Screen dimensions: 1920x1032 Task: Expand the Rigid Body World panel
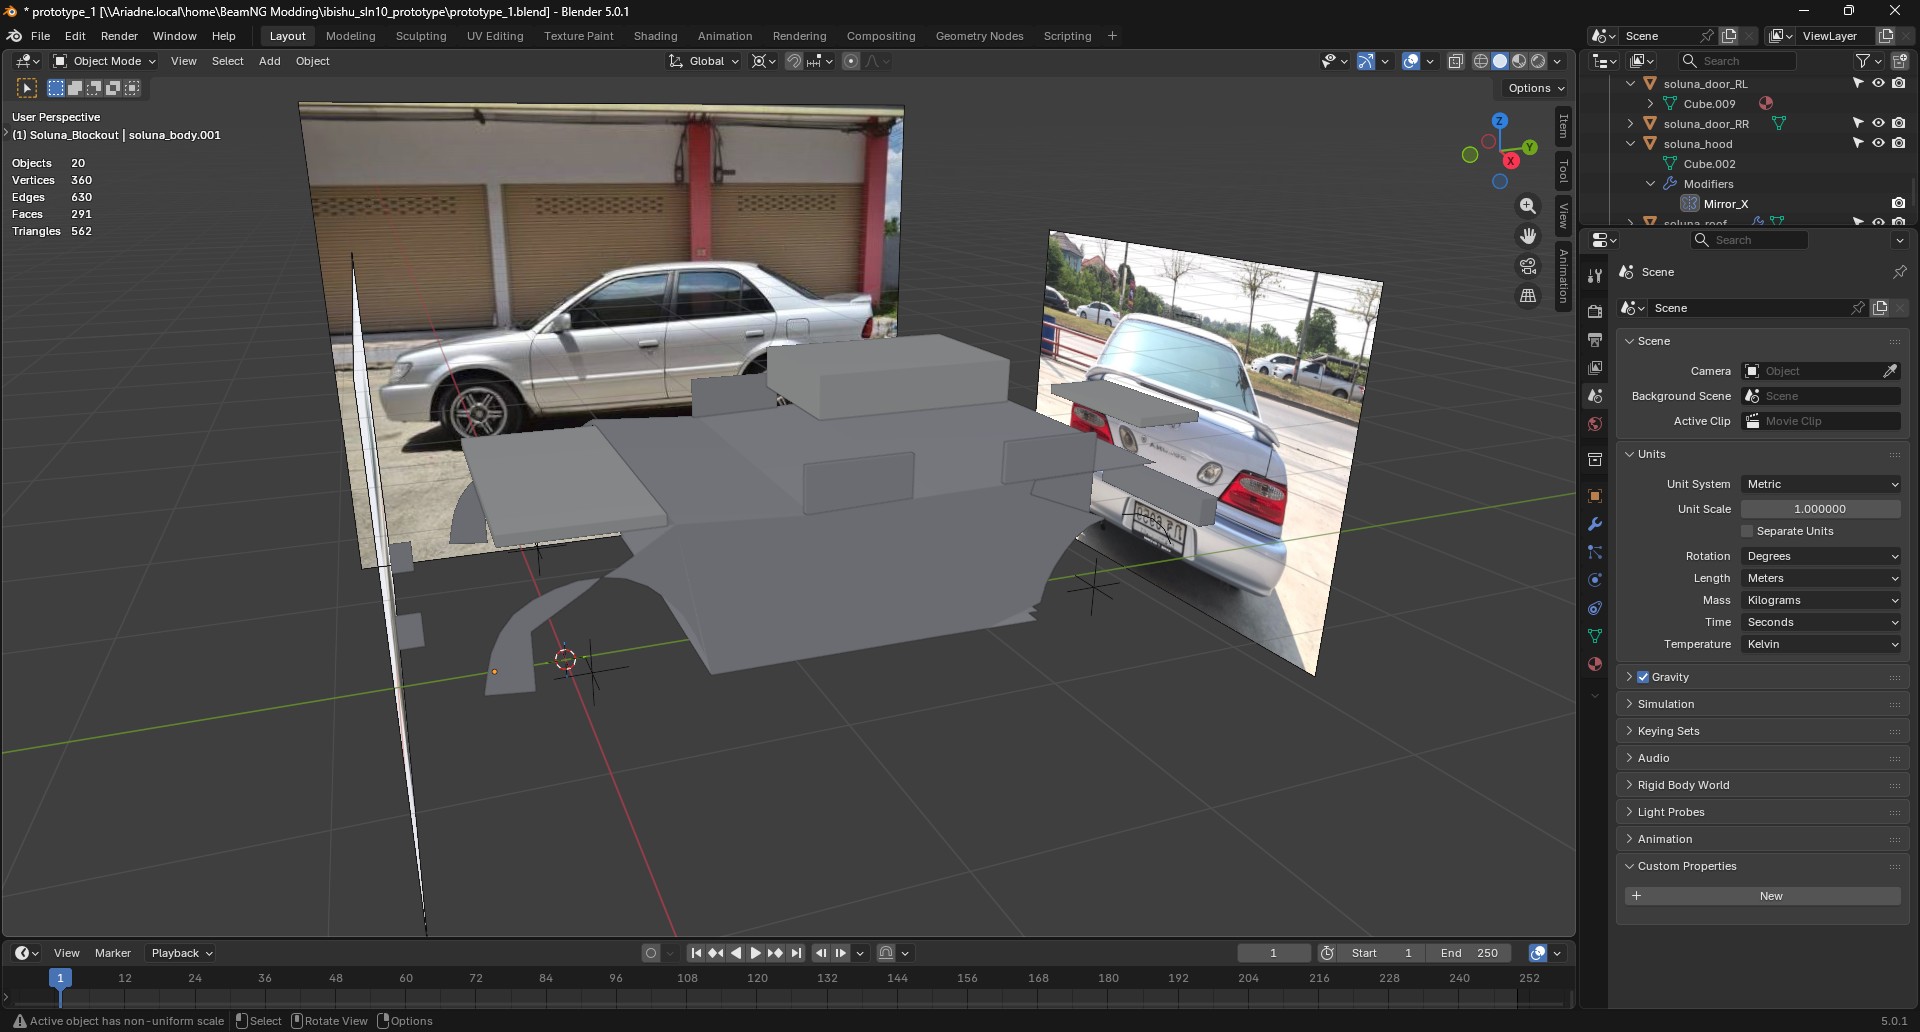click(1683, 785)
